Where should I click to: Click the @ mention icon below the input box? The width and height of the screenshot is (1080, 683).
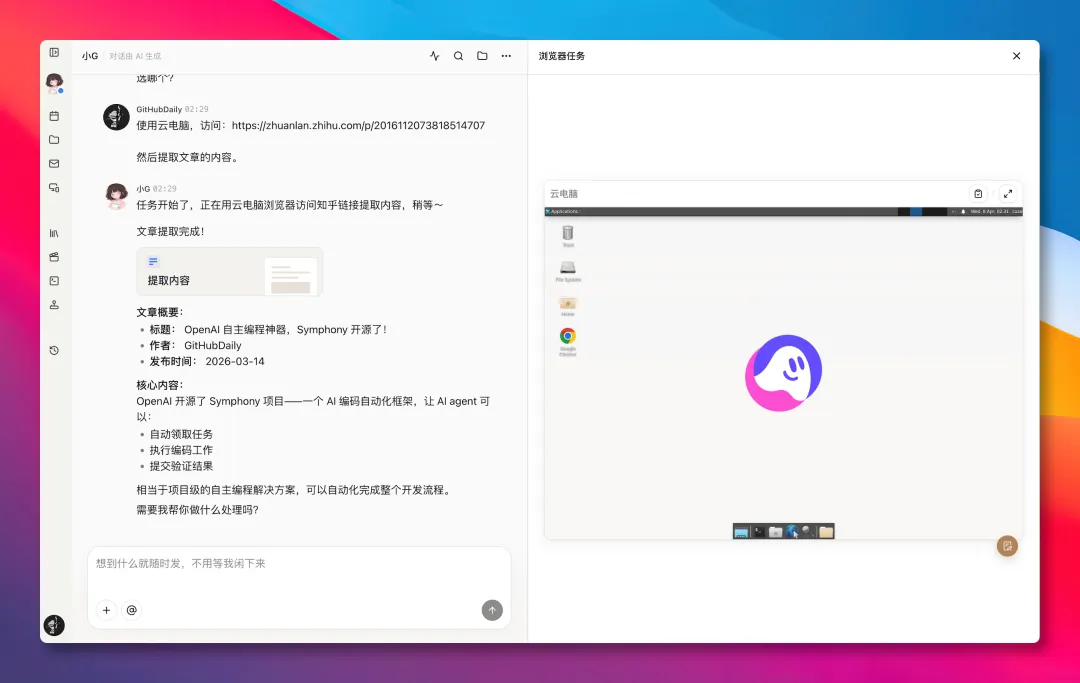point(132,610)
